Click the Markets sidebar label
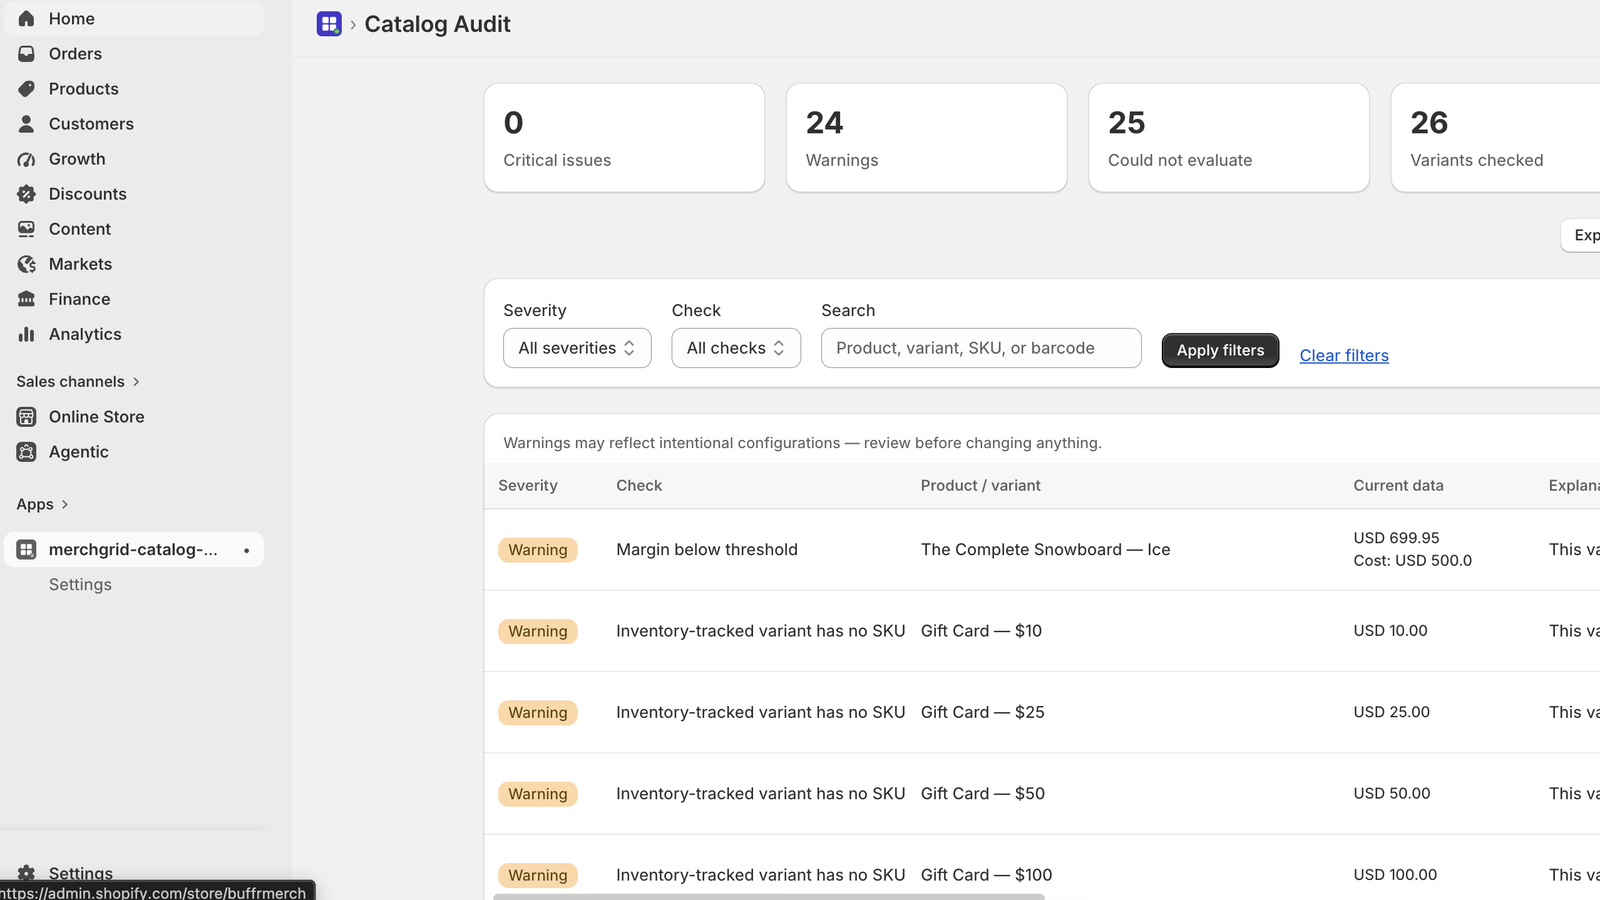 tap(80, 264)
